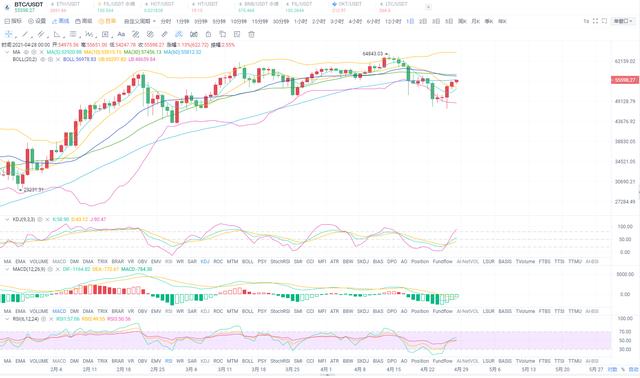Image resolution: width=640 pixels, height=378 pixels.
Task: Switch to the ETH/USDT symbol tab
Action: click(x=65, y=7)
